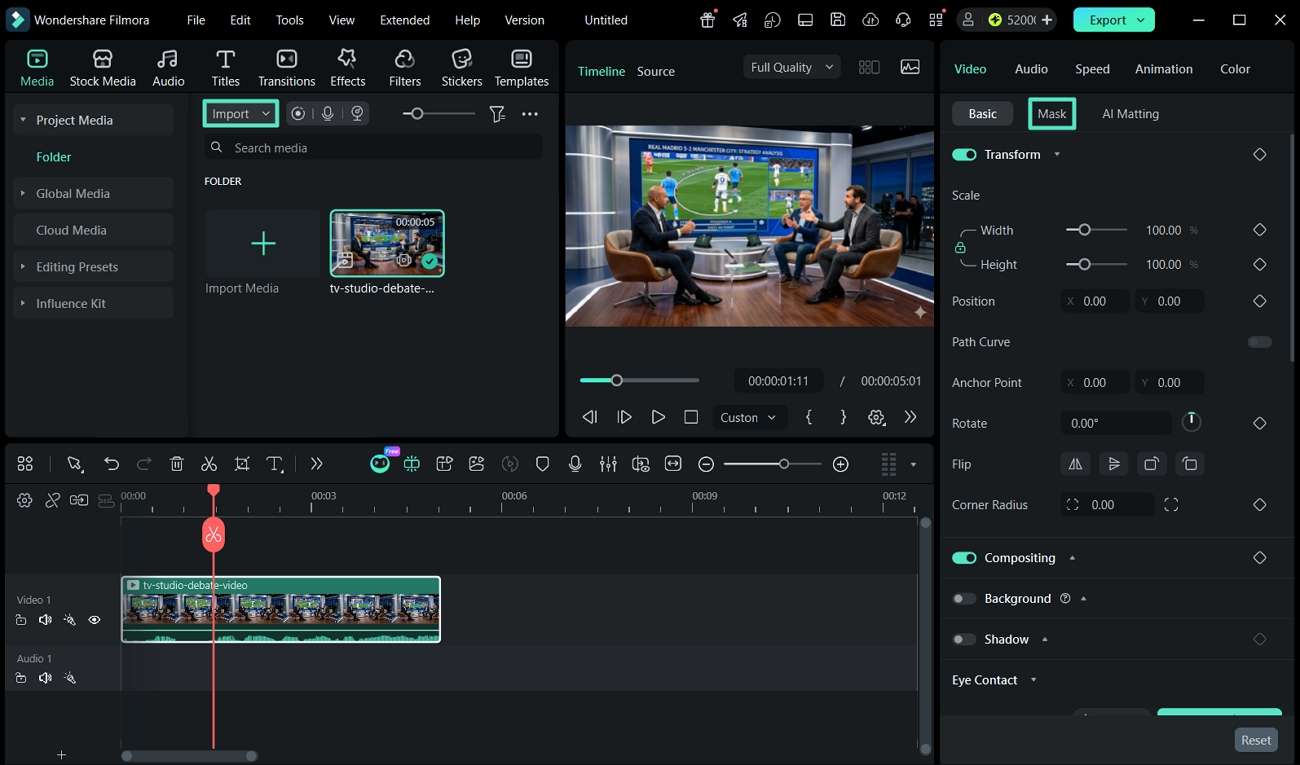Open the Filters panel
Screen dimensions: 1300x765
[405, 68]
